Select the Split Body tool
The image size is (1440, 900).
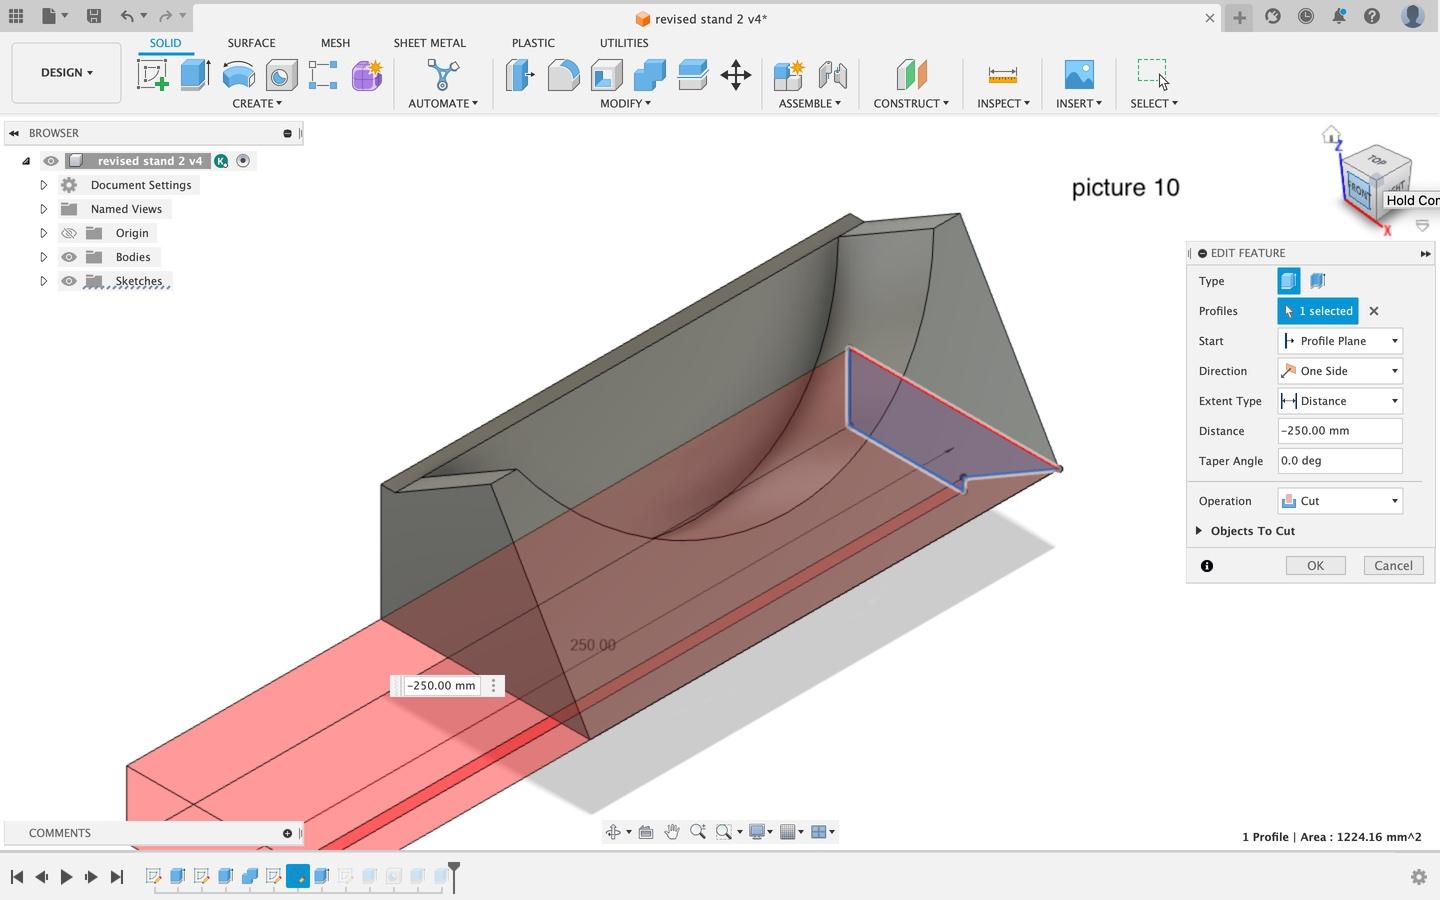tap(692, 75)
